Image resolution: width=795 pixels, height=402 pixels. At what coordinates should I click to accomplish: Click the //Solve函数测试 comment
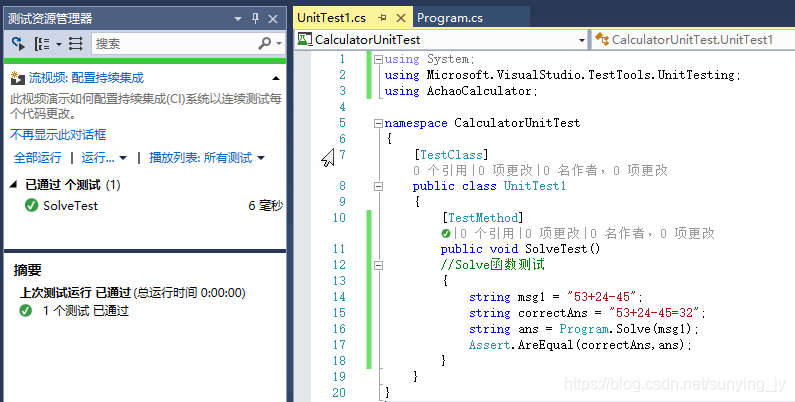tap(493, 265)
